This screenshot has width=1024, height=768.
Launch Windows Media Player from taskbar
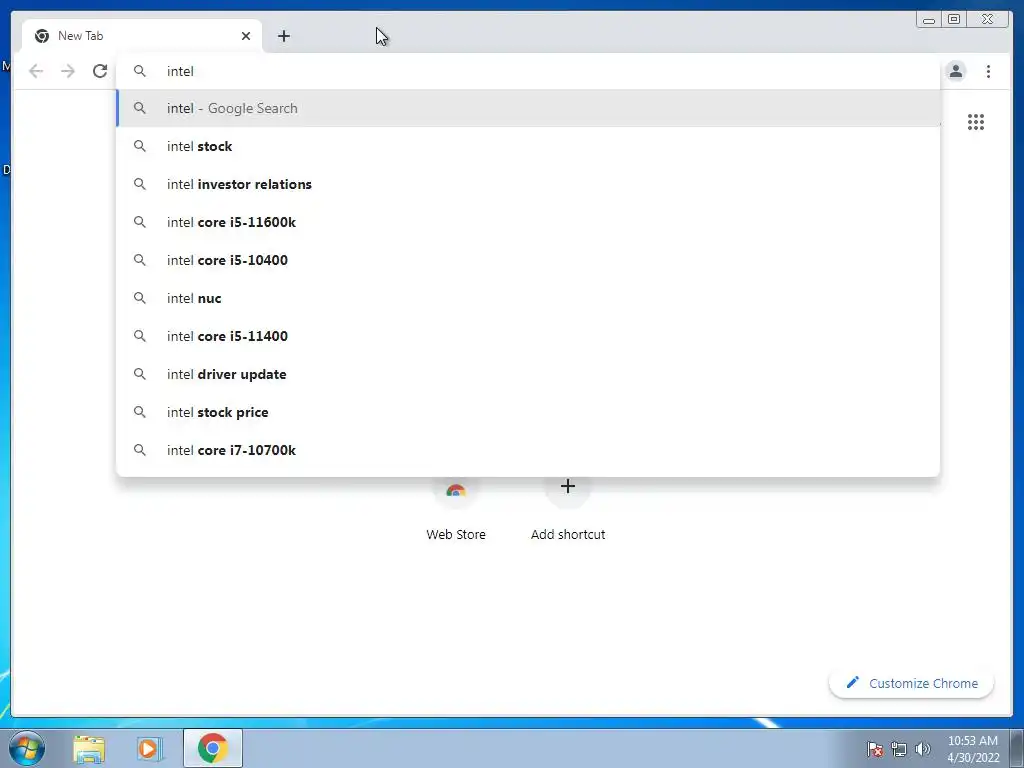point(150,749)
